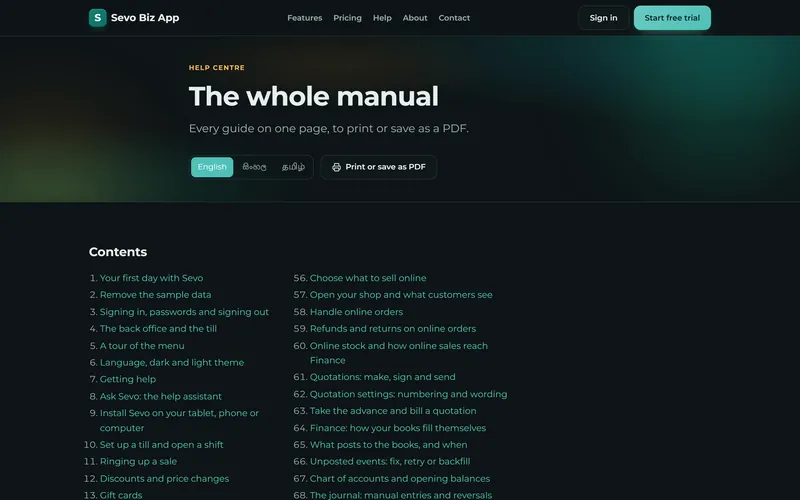The image size is (800, 500).
Task: Open the Help menu item
Action: (382, 18)
